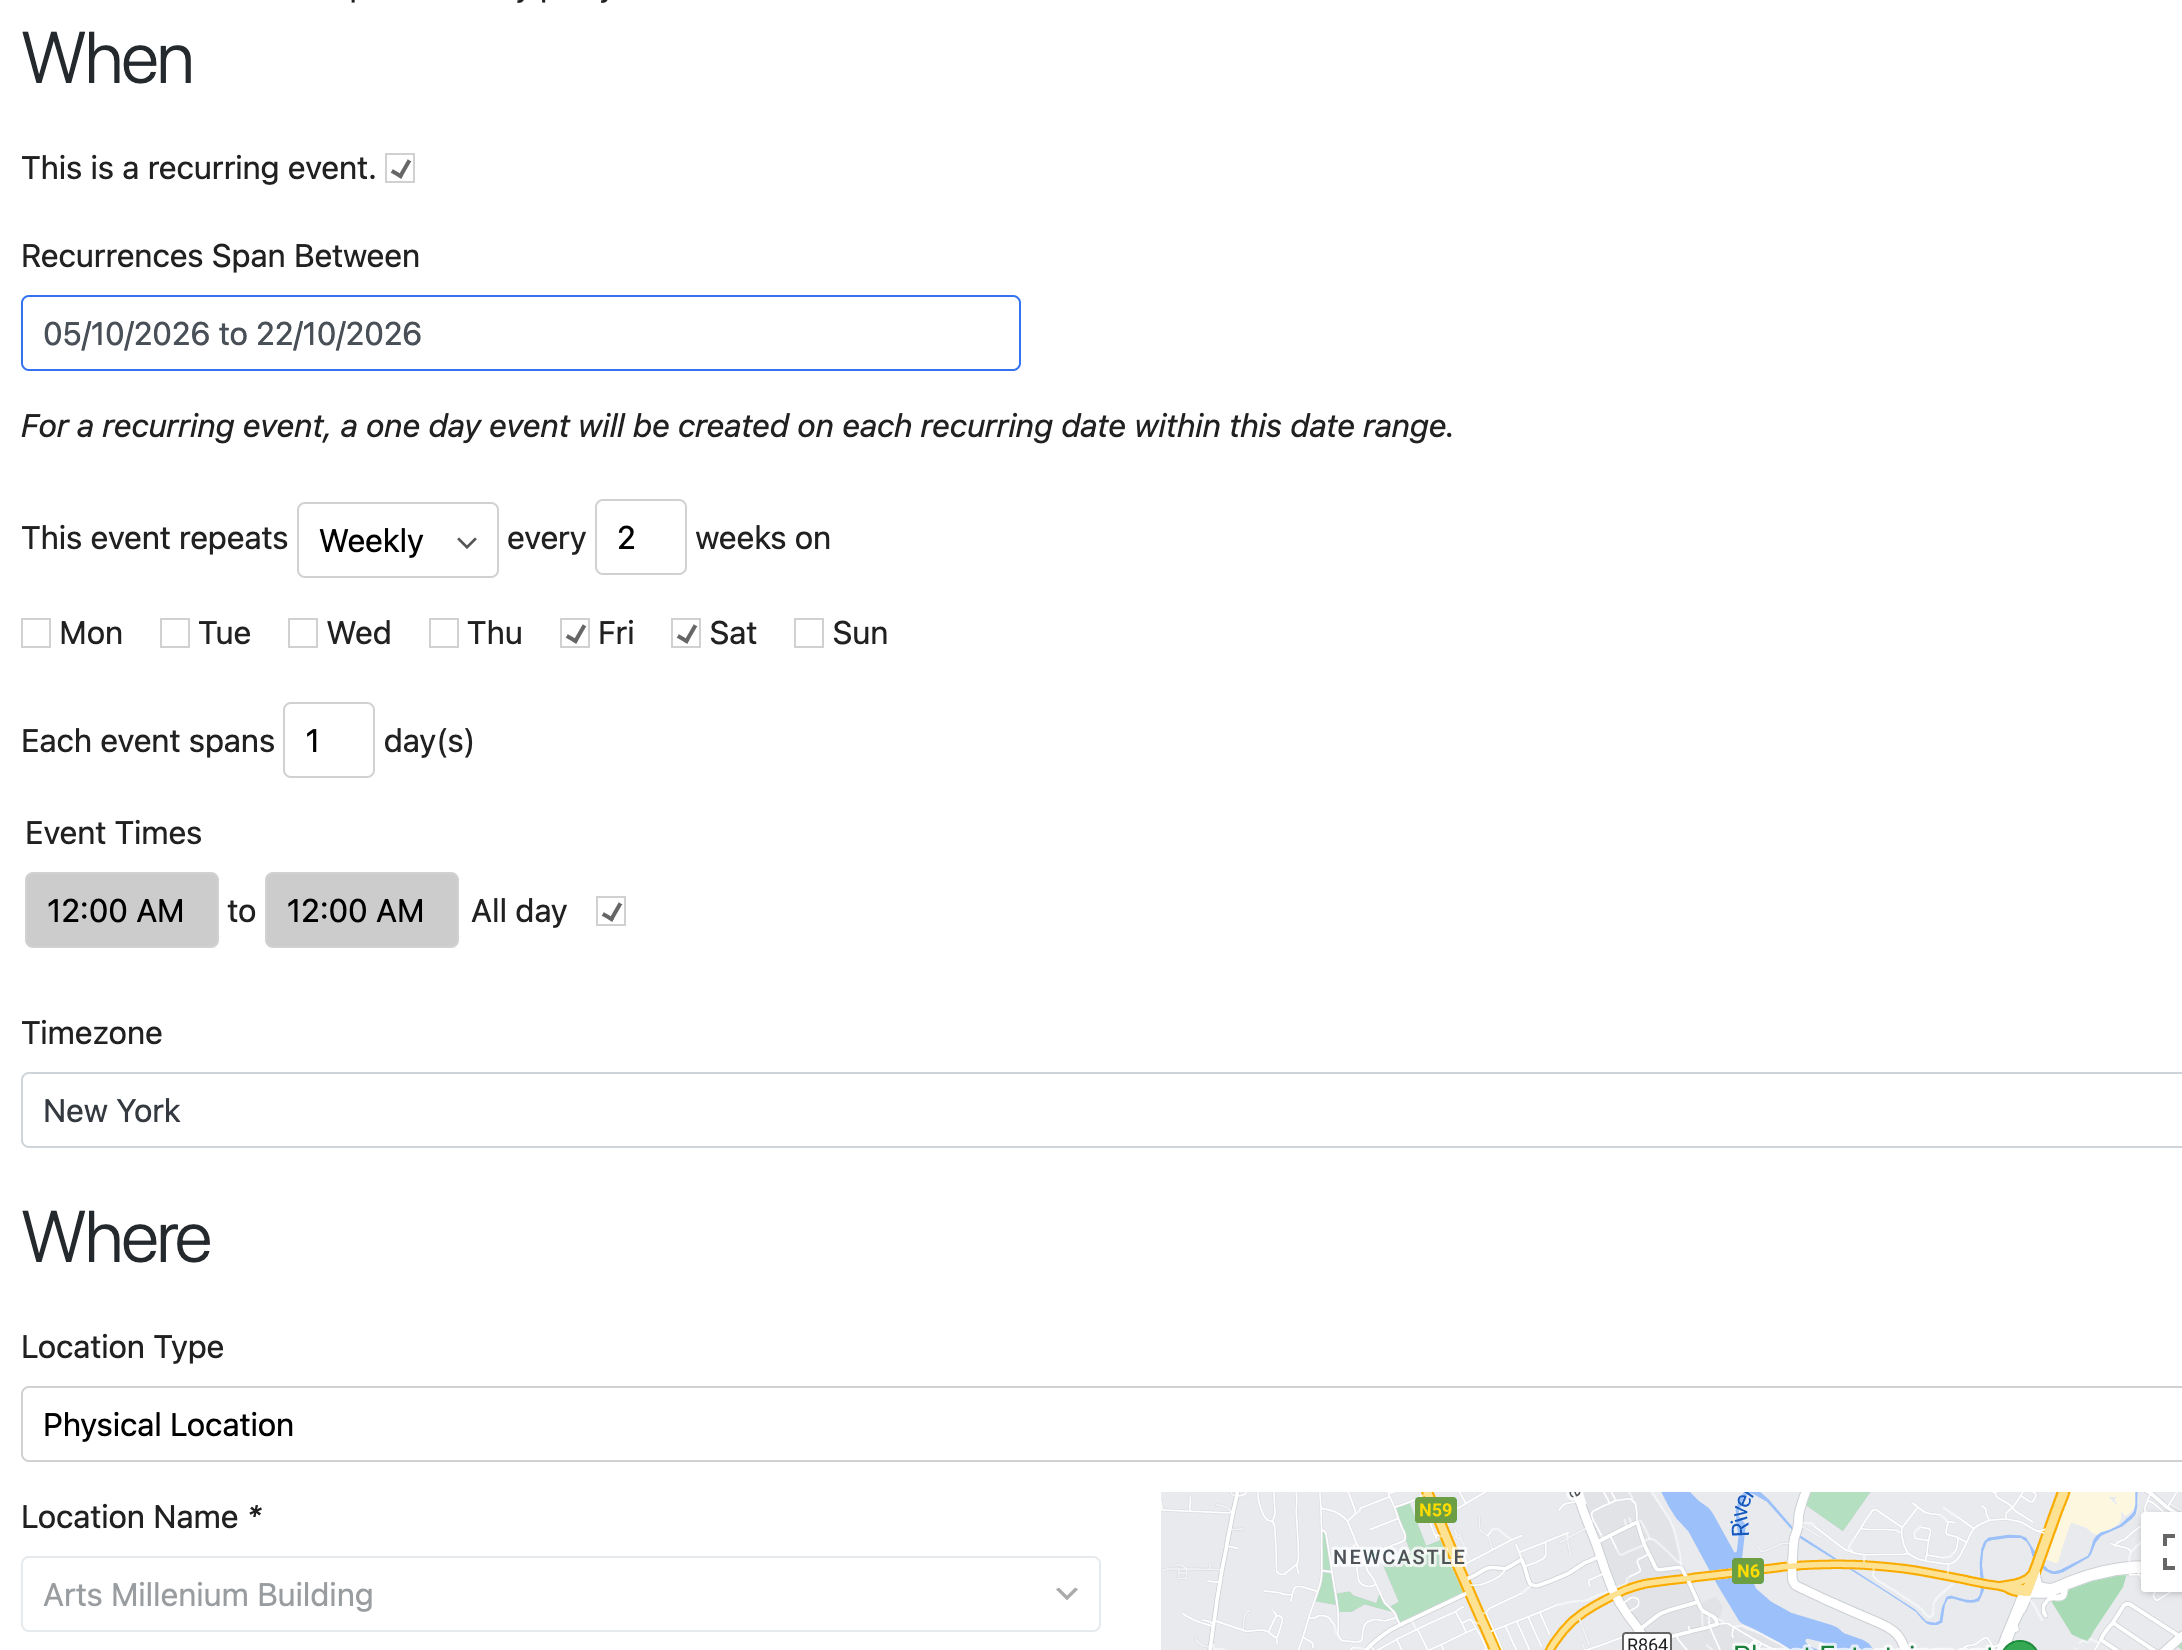
Task: Click the event span days field
Action: 328,740
